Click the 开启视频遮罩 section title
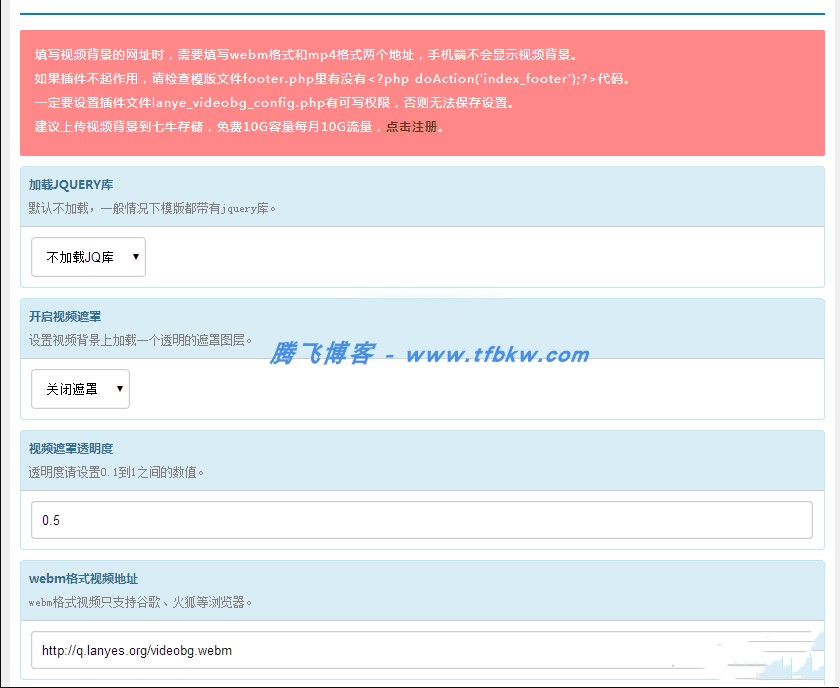Screen dimensions: 840x688 tap(62, 317)
